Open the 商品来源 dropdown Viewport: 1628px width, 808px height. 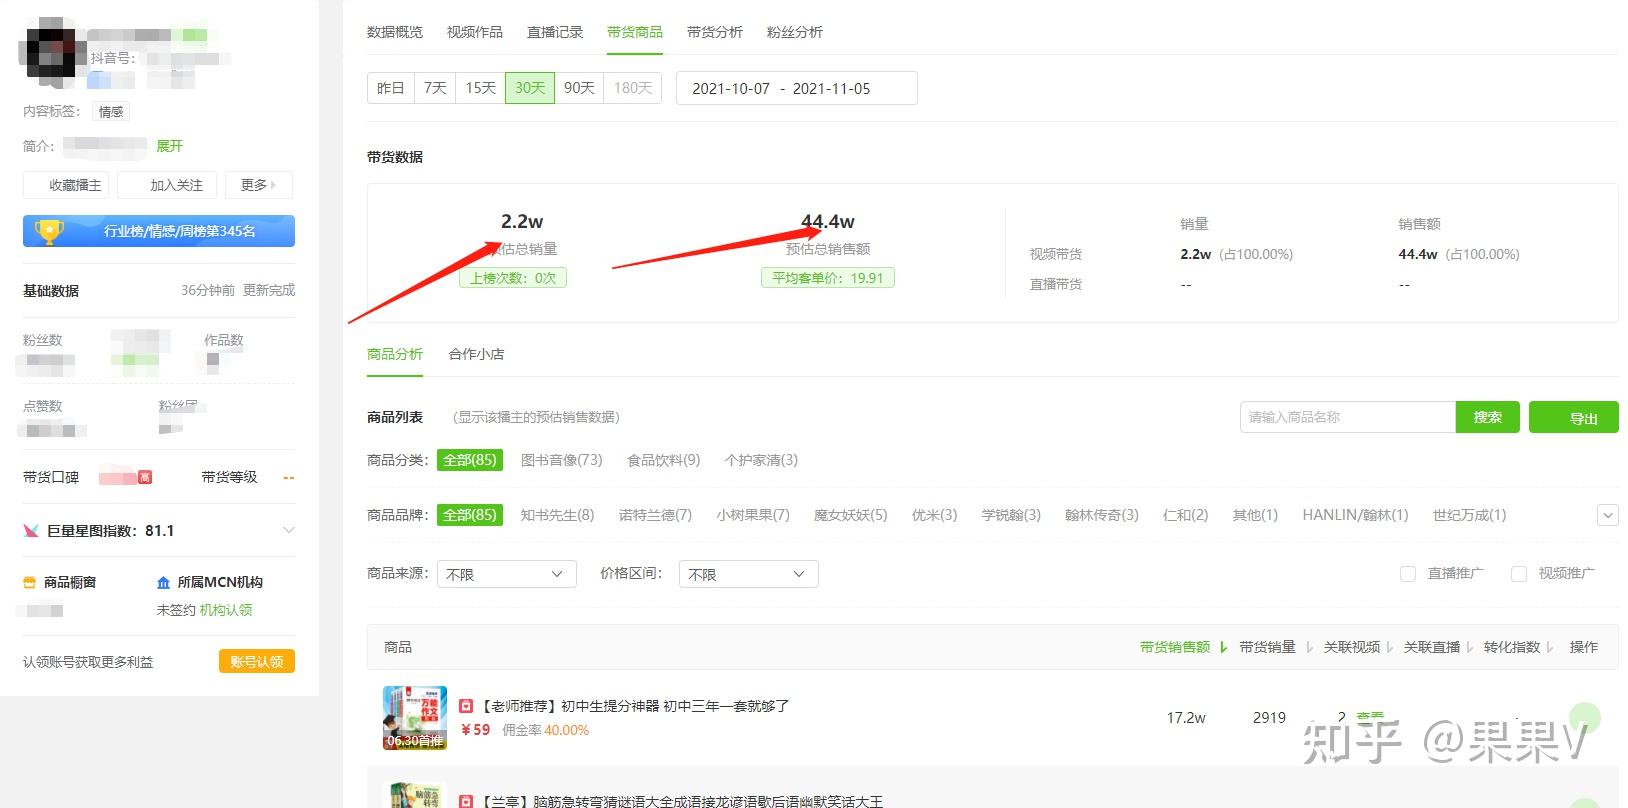[x=507, y=574]
